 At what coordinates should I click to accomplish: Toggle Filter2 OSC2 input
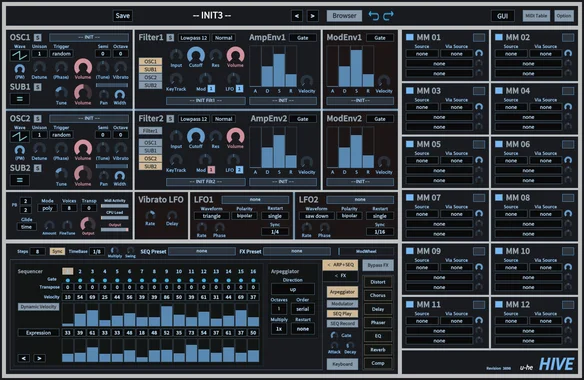coord(150,158)
